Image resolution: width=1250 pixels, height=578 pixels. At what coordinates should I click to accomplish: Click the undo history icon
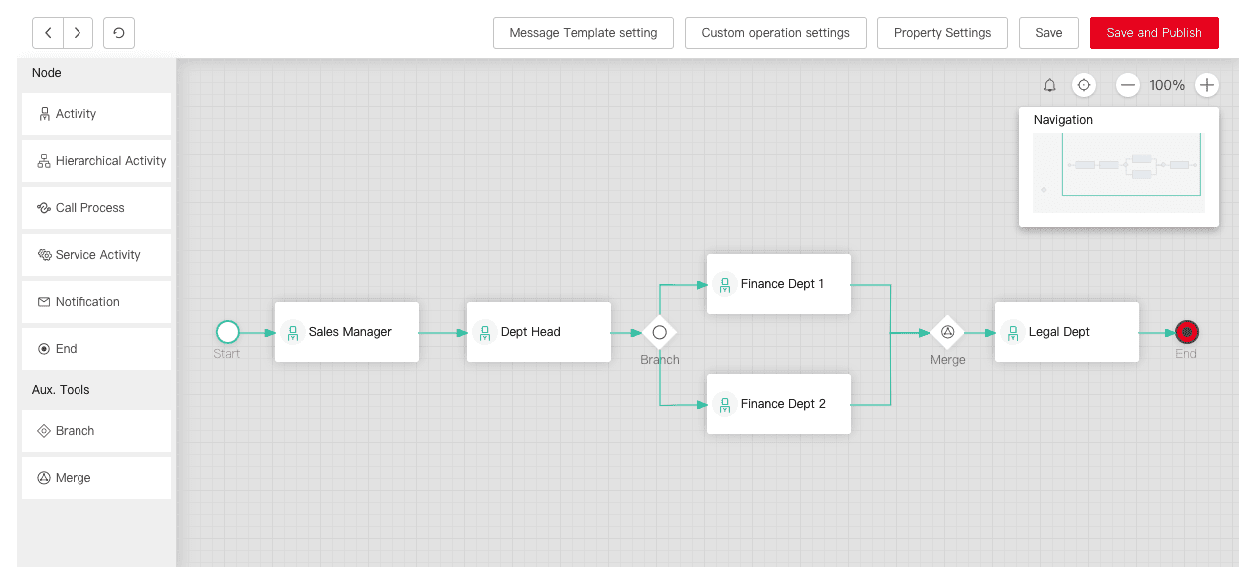118,33
